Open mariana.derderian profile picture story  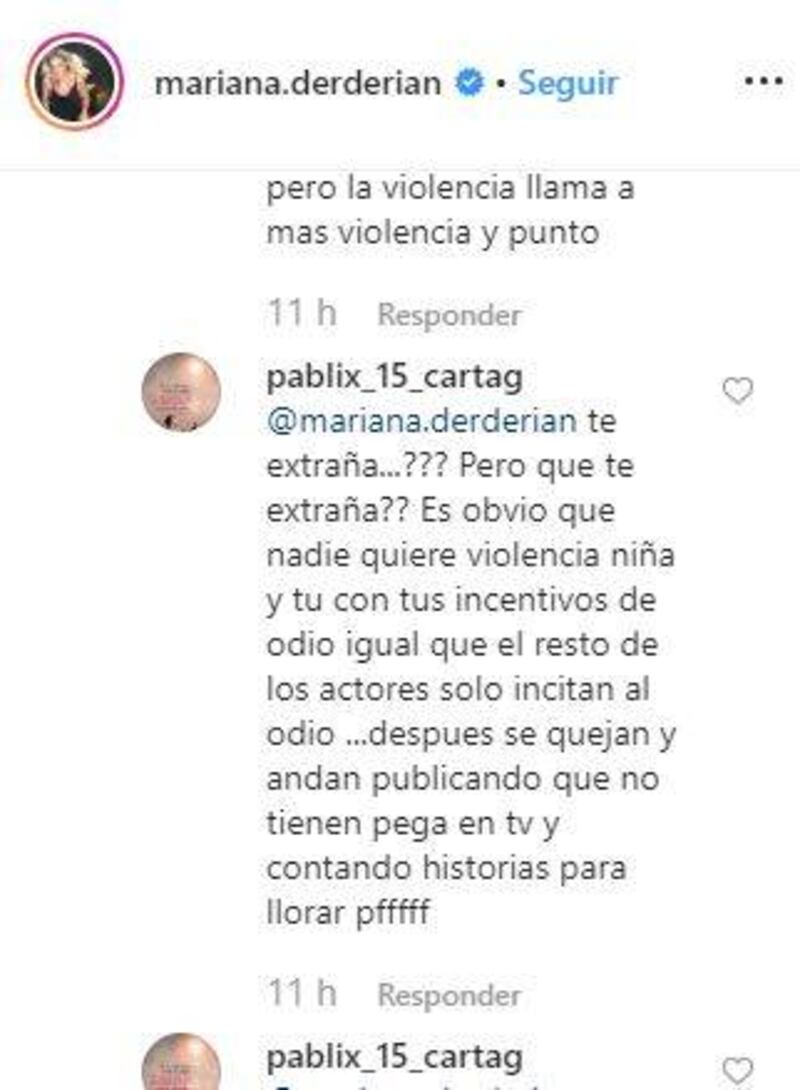click(x=74, y=81)
